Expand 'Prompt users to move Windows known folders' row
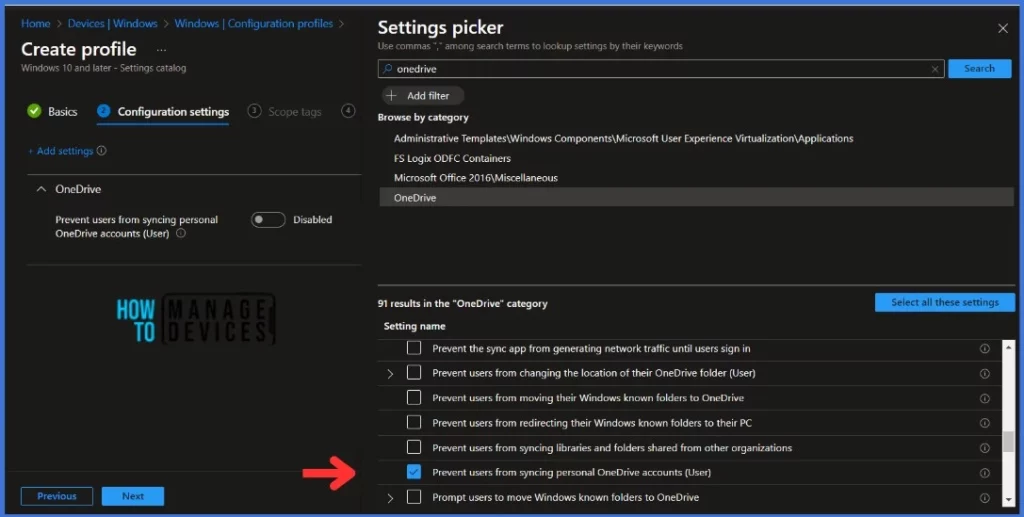1024x517 pixels. pyautogui.click(x=390, y=498)
